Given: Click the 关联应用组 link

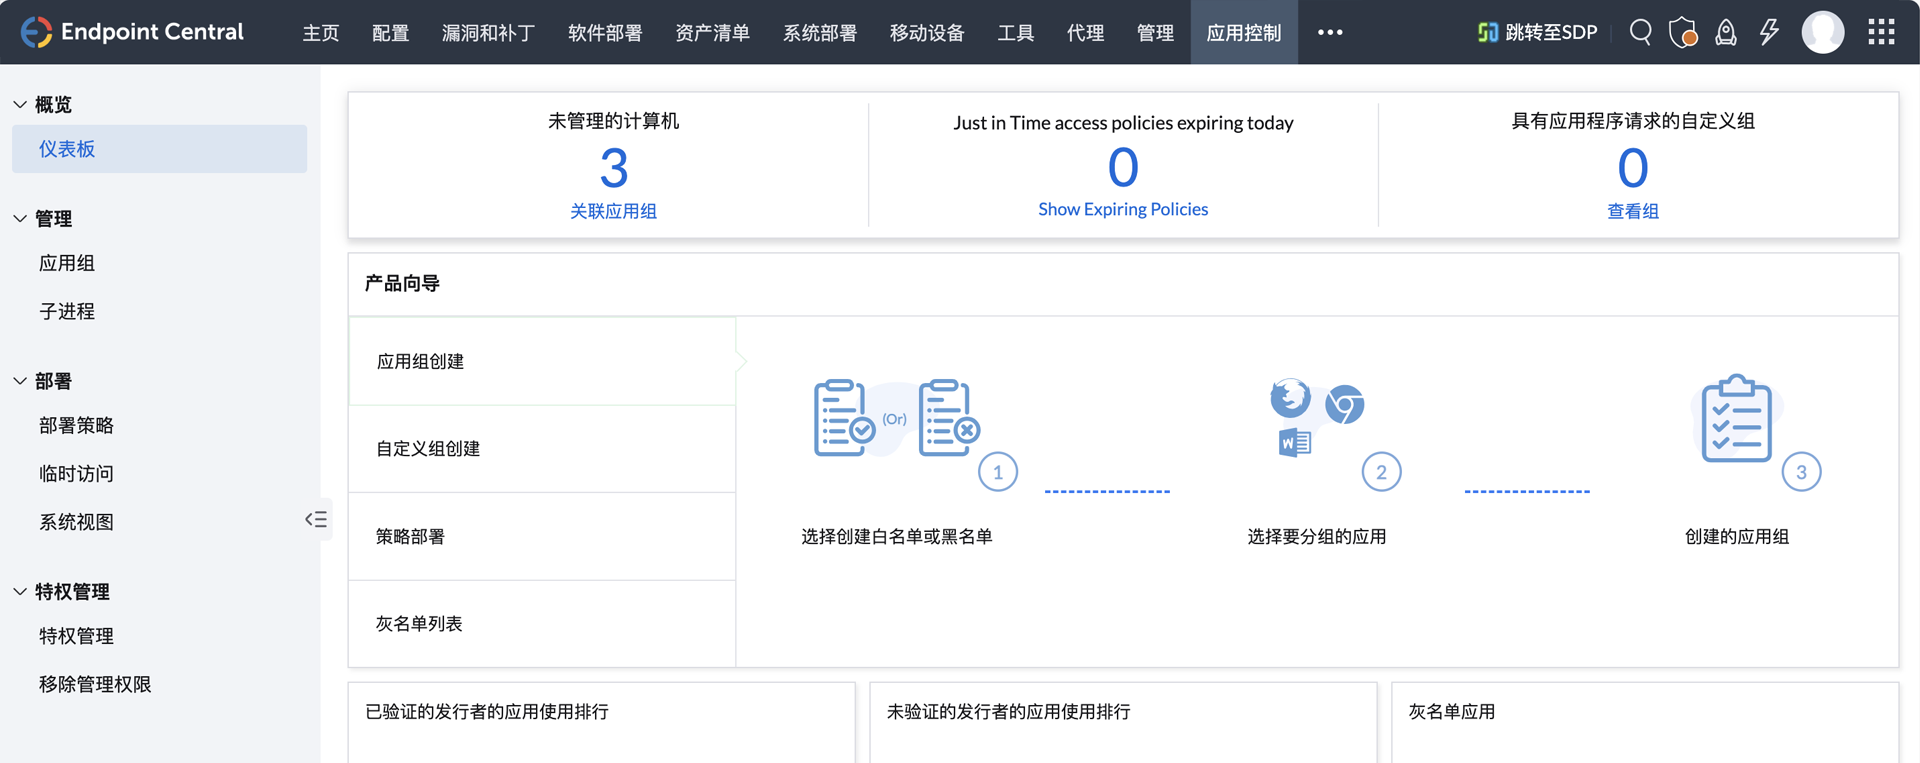Looking at the screenshot, I should pyautogui.click(x=613, y=211).
